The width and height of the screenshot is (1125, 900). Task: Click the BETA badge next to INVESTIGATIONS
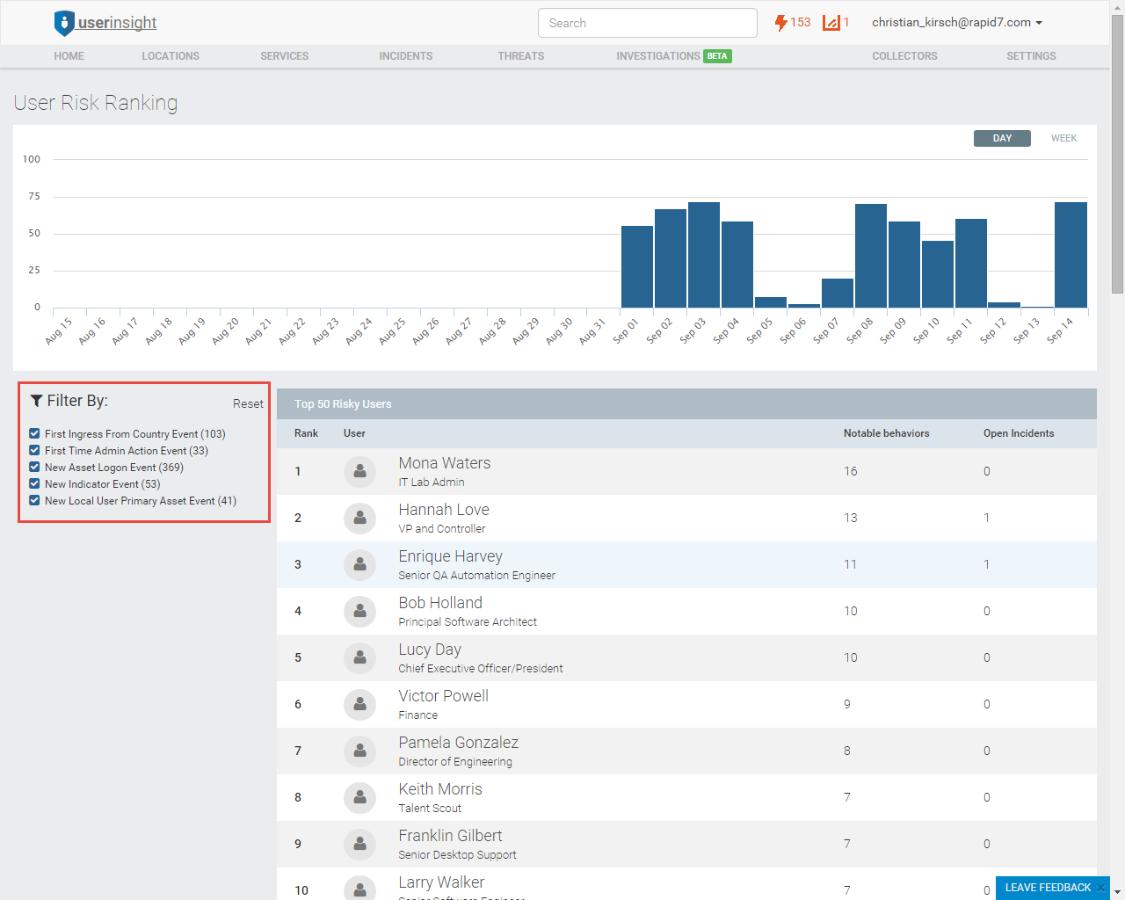717,57
